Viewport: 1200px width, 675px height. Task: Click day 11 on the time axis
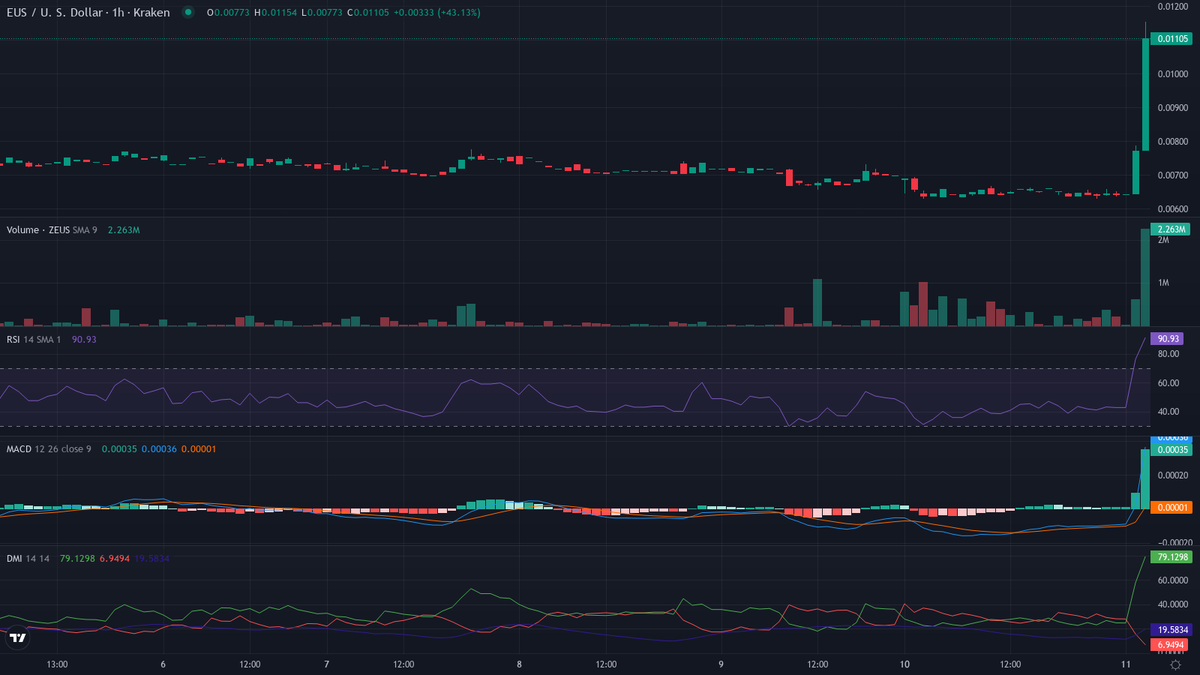coord(1126,663)
